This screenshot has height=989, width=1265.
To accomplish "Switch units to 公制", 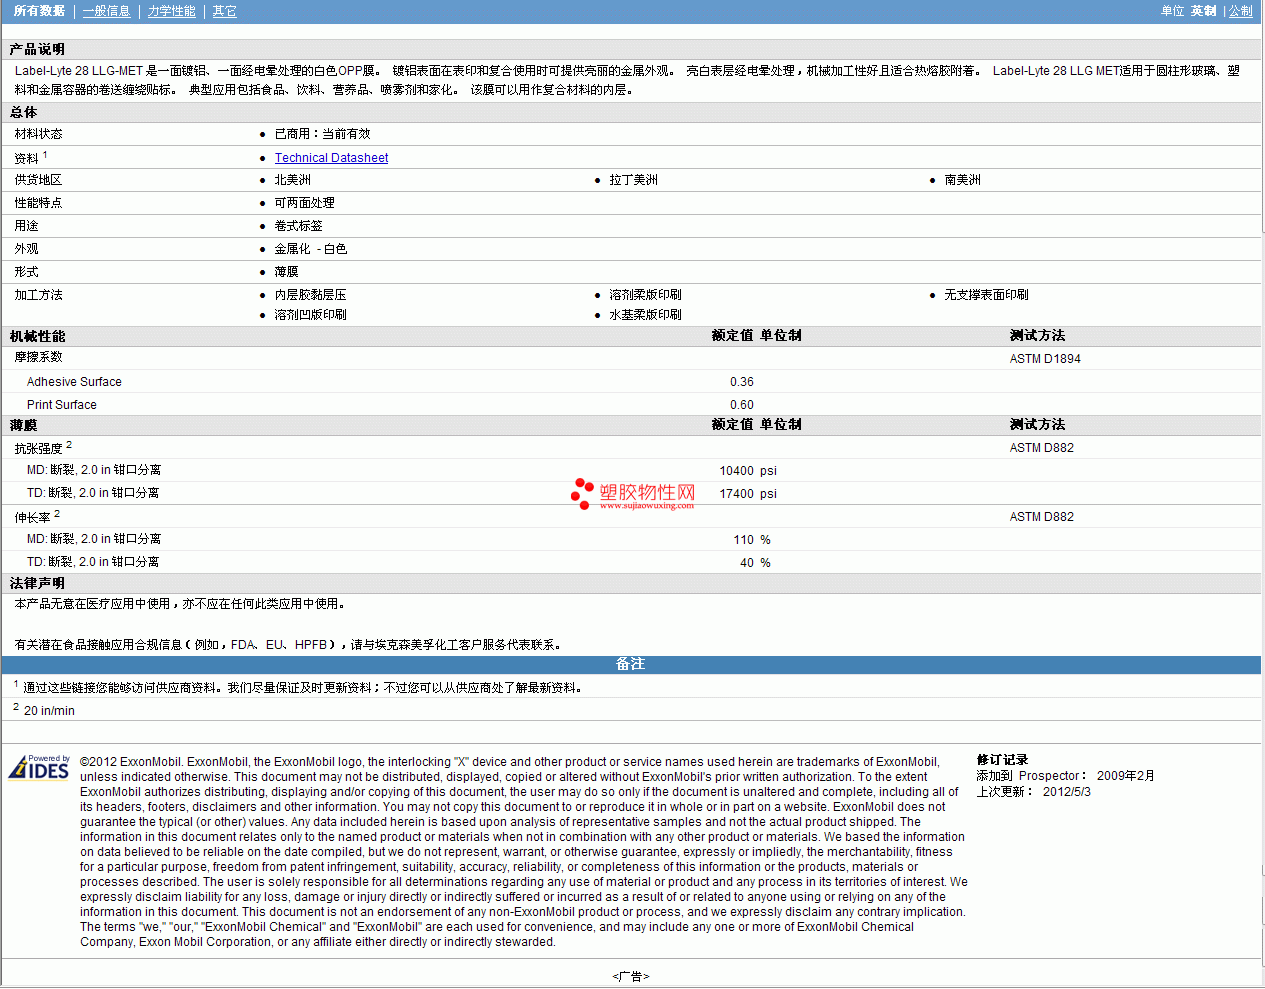I will click(1241, 11).
